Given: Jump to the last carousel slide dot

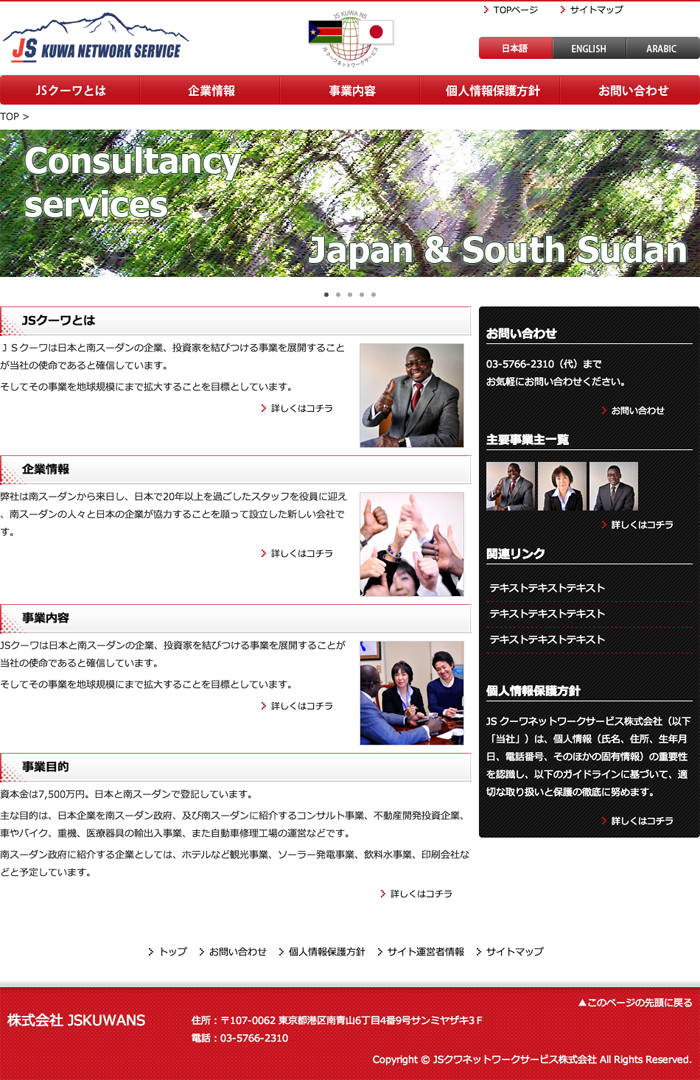Looking at the screenshot, I should pos(374,295).
